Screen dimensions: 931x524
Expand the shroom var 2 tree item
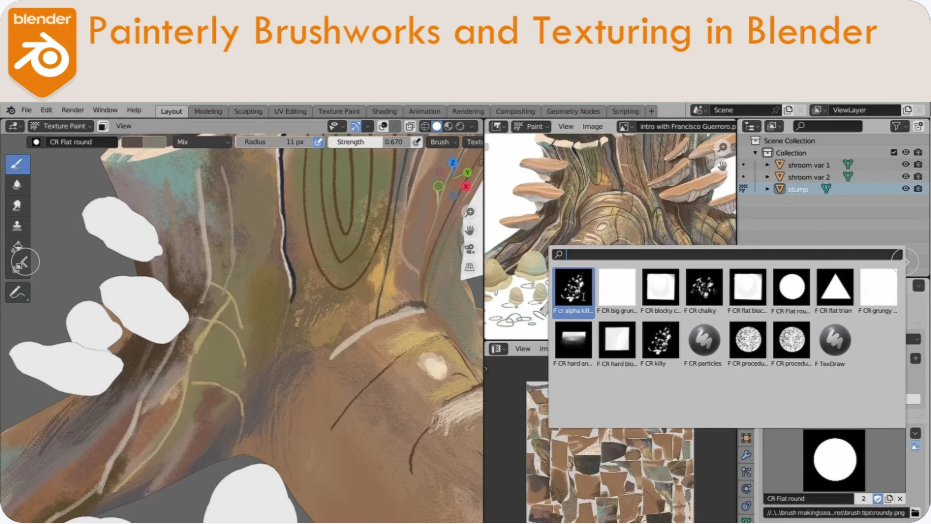pyautogui.click(x=767, y=176)
